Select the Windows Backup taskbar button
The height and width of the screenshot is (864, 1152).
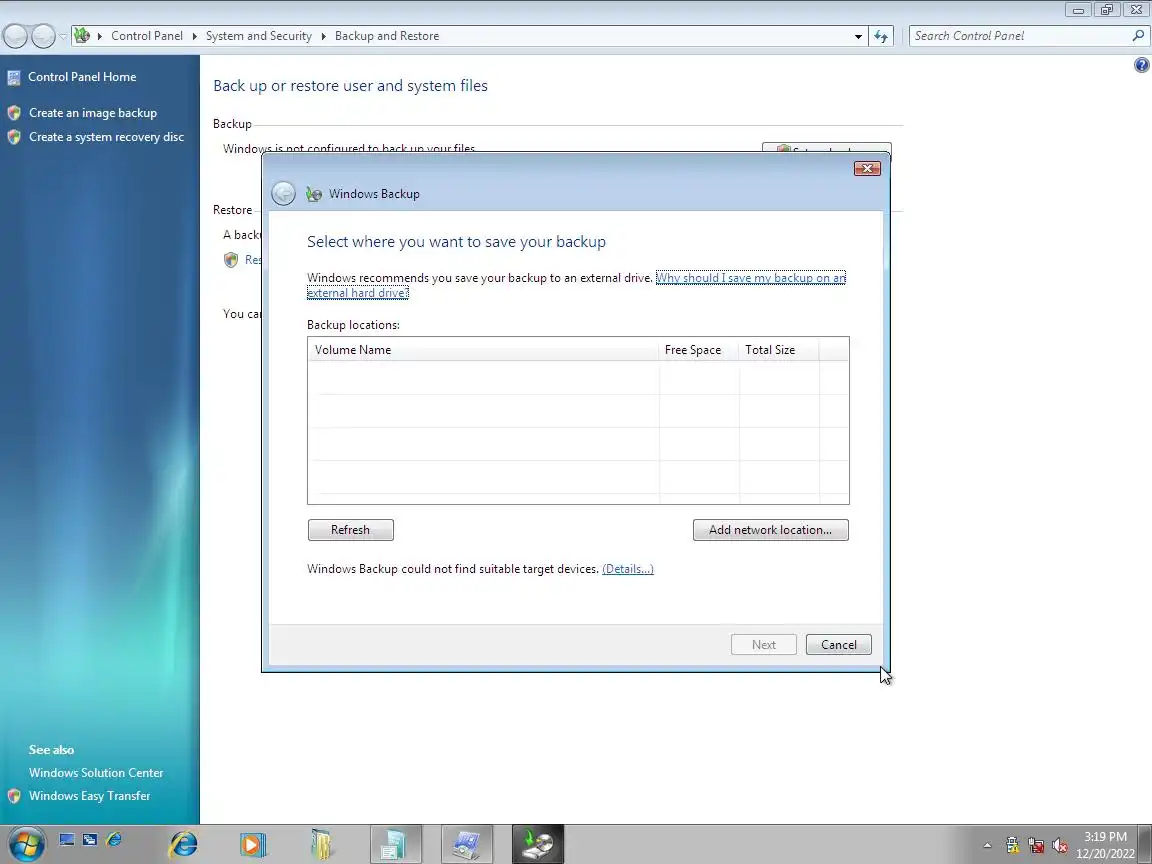coord(538,844)
